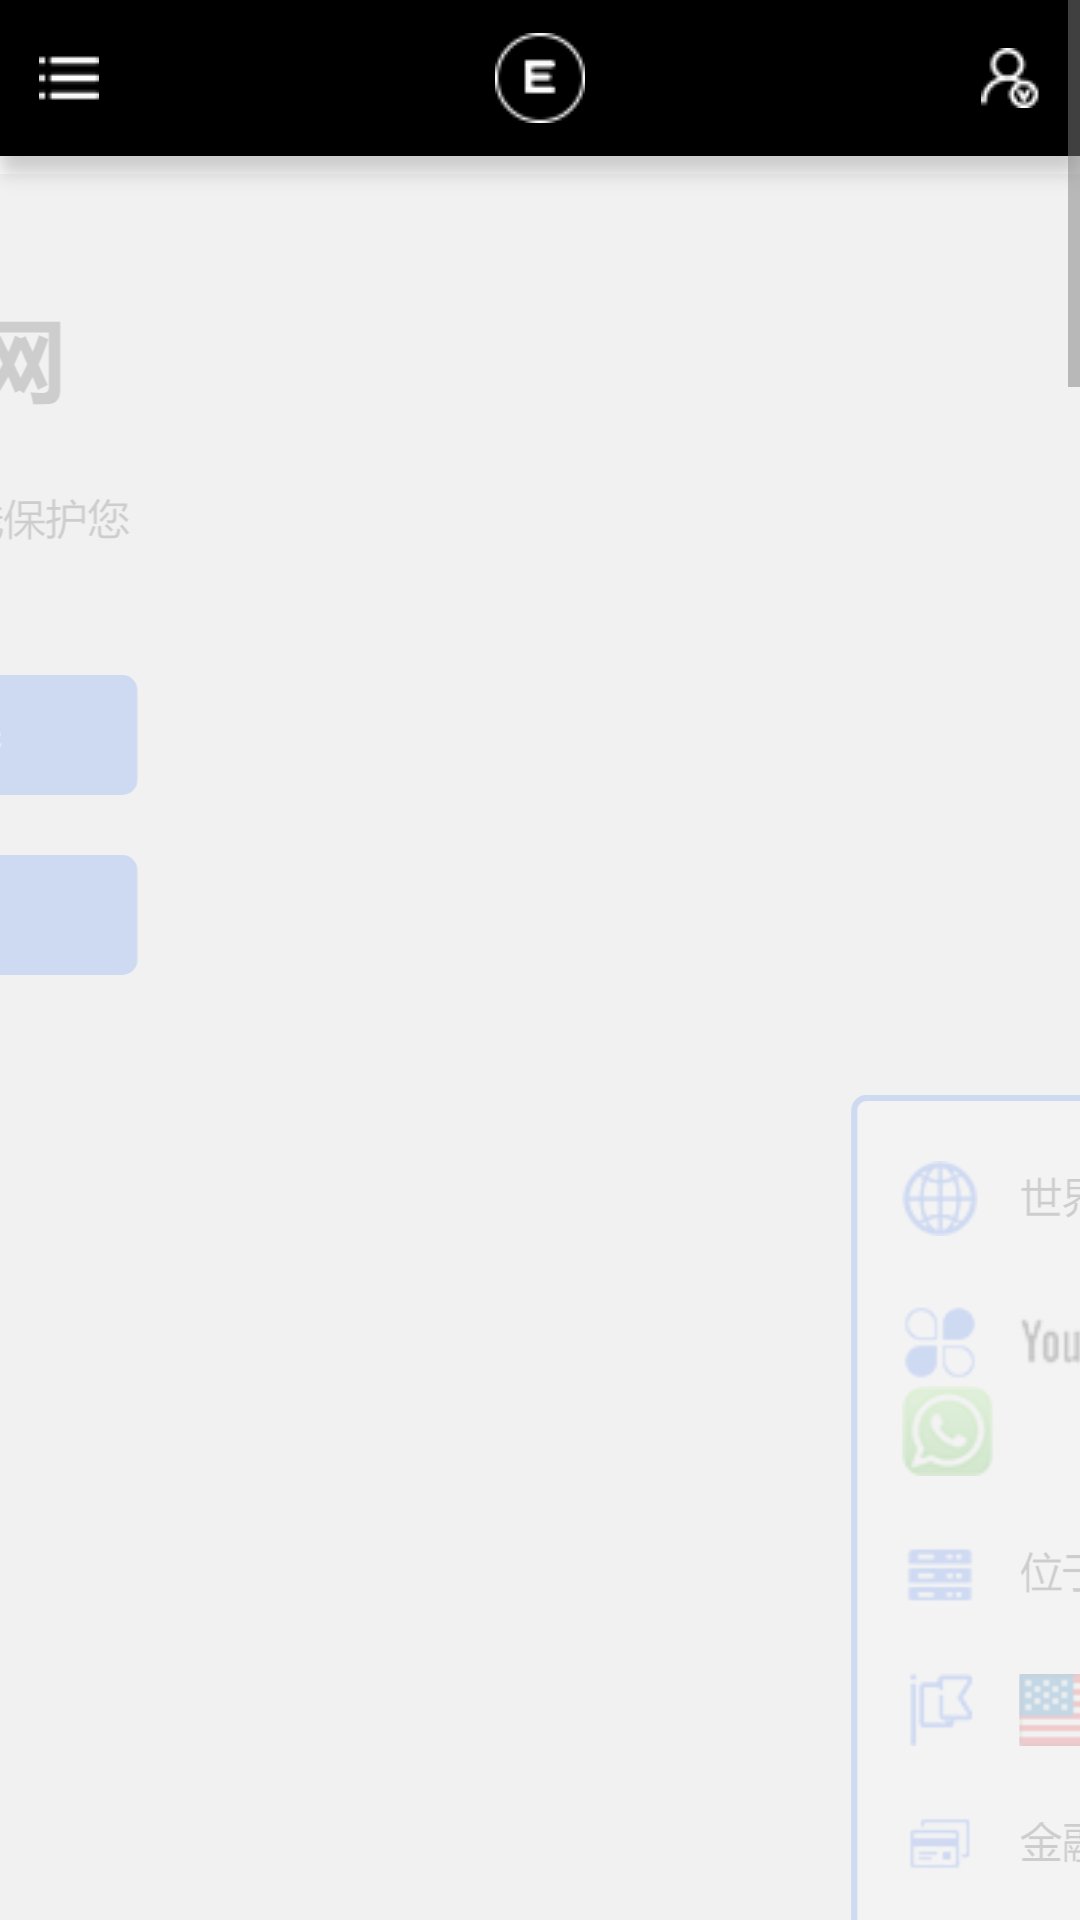
Task: Click the 金融 text beside card icon
Action: 1050,1843
